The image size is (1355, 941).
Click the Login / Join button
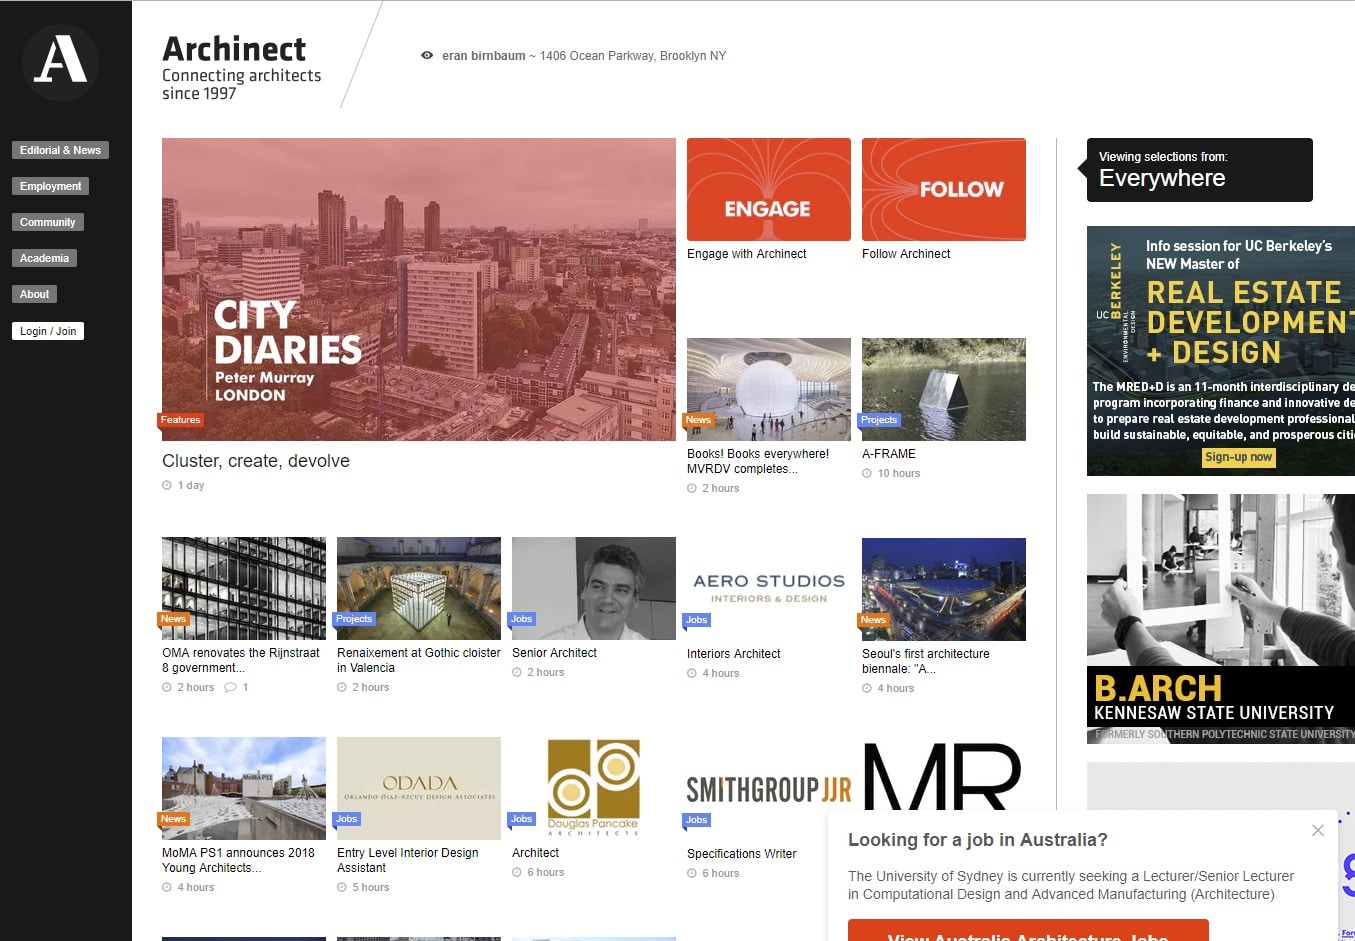coord(48,331)
